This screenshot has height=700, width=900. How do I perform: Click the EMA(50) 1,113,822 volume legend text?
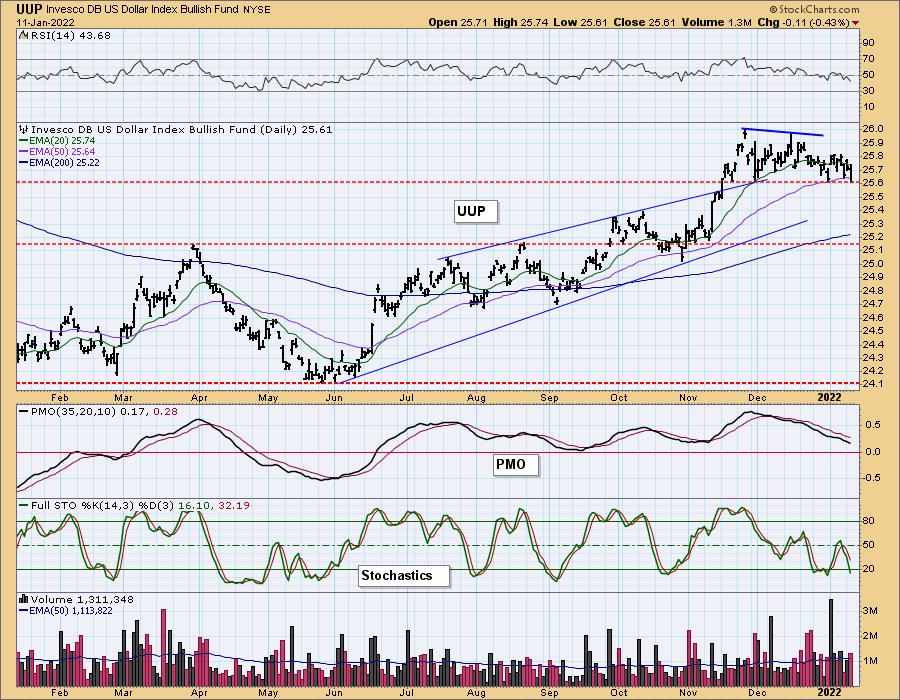pyautogui.click(x=71, y=610)
